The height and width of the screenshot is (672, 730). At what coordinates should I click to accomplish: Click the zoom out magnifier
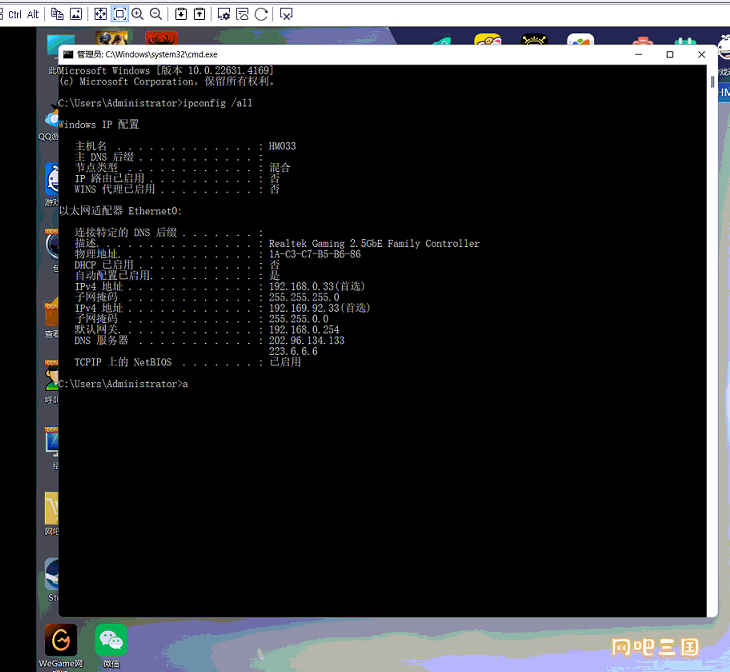pos(156,14)
